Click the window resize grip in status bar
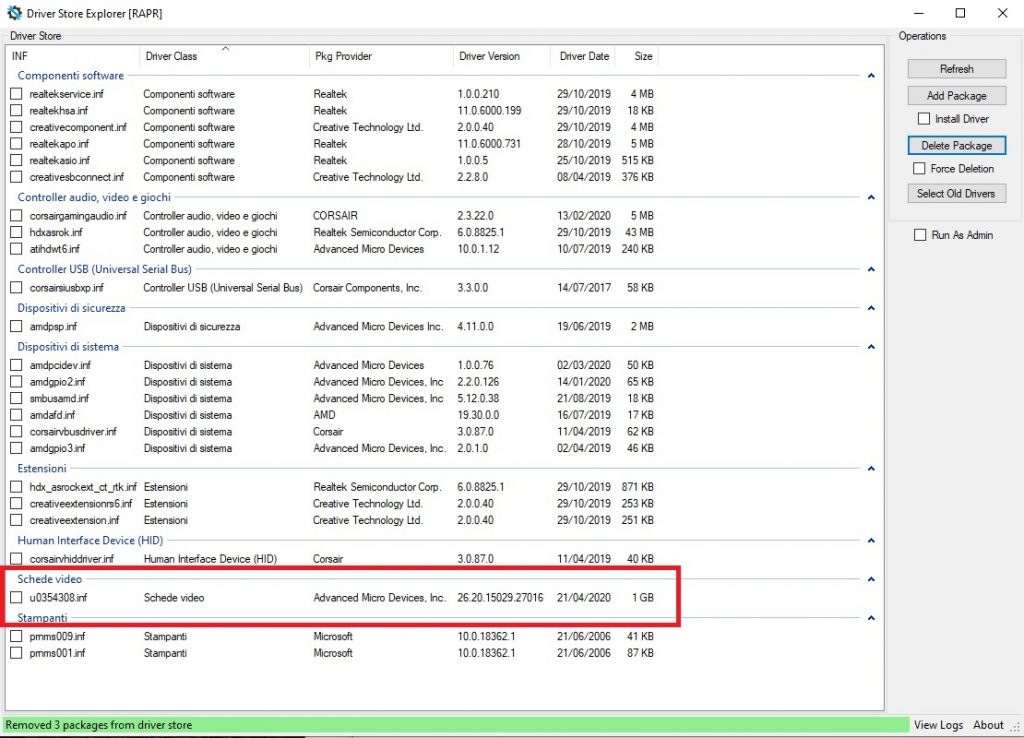Viewport: 1024px width, 738px height. coord(1016,727)
